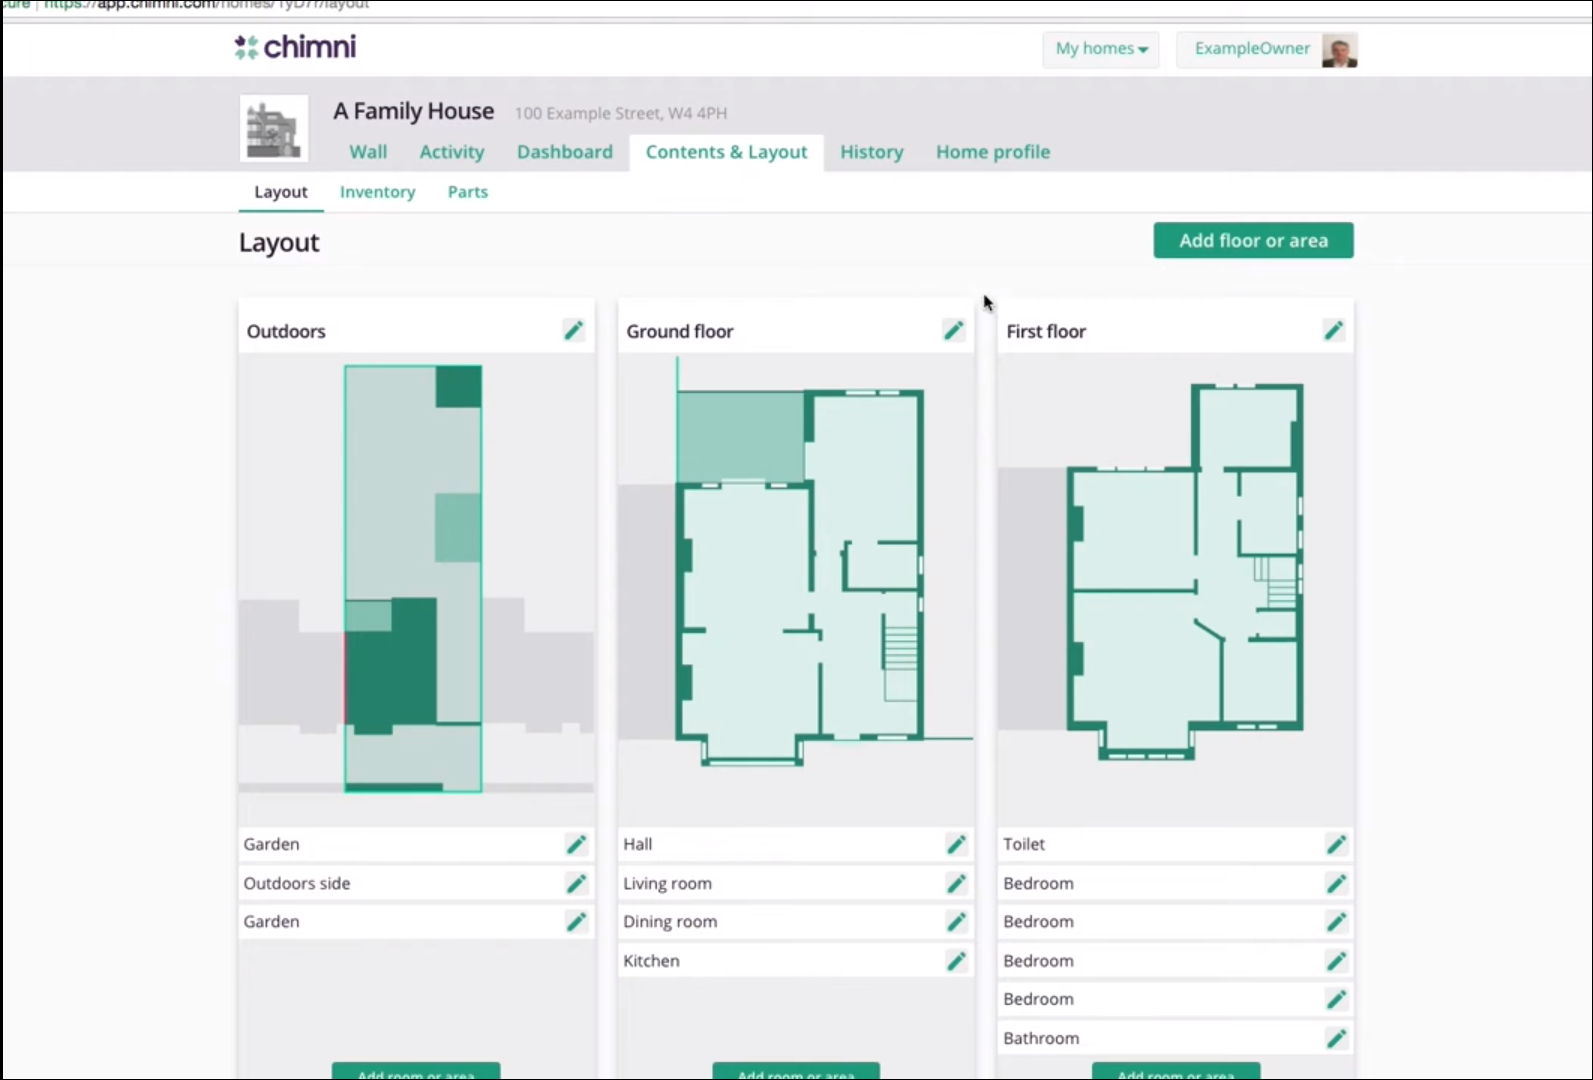Click the Dining room row
The image size is (1593, 1080).
click(x=796, y=922)
